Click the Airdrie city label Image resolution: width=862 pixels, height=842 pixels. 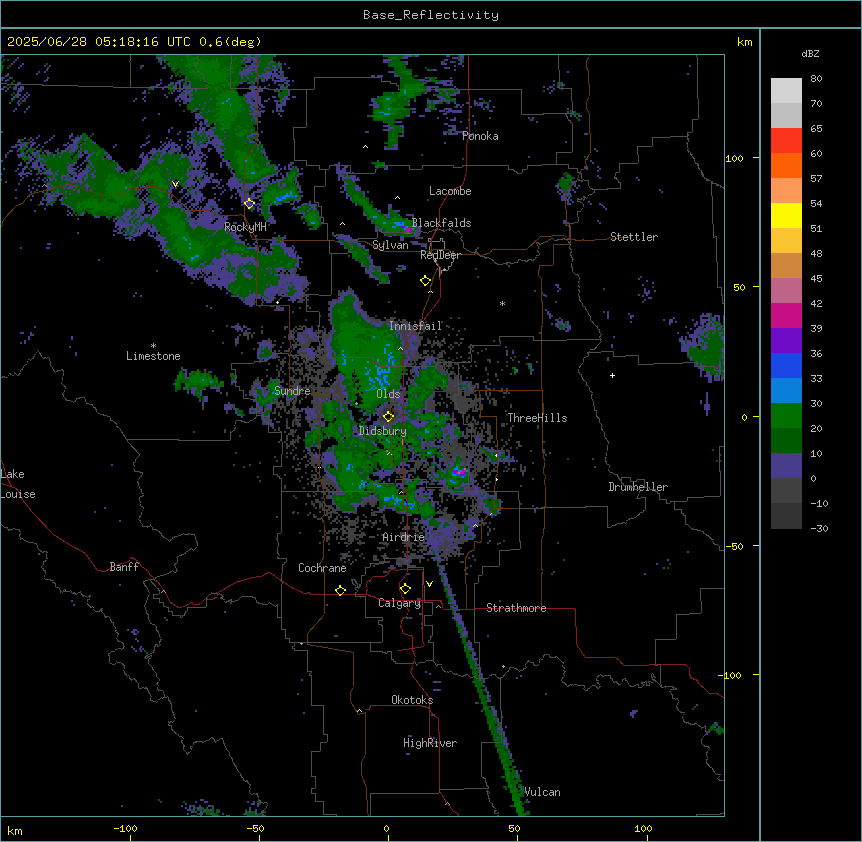(404, 537)
